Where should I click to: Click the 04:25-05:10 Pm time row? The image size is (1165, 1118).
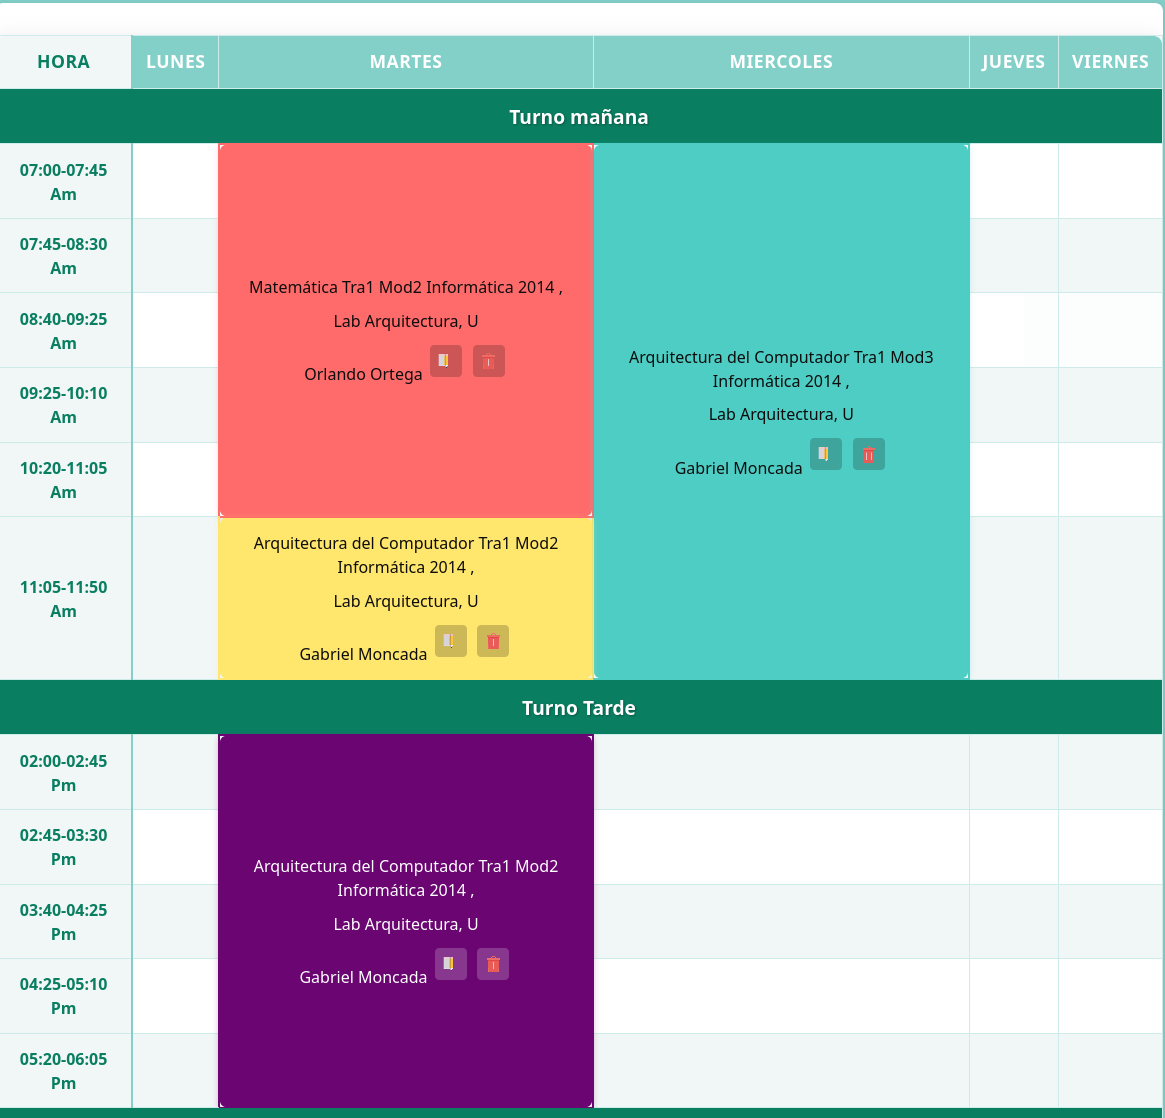64,996
